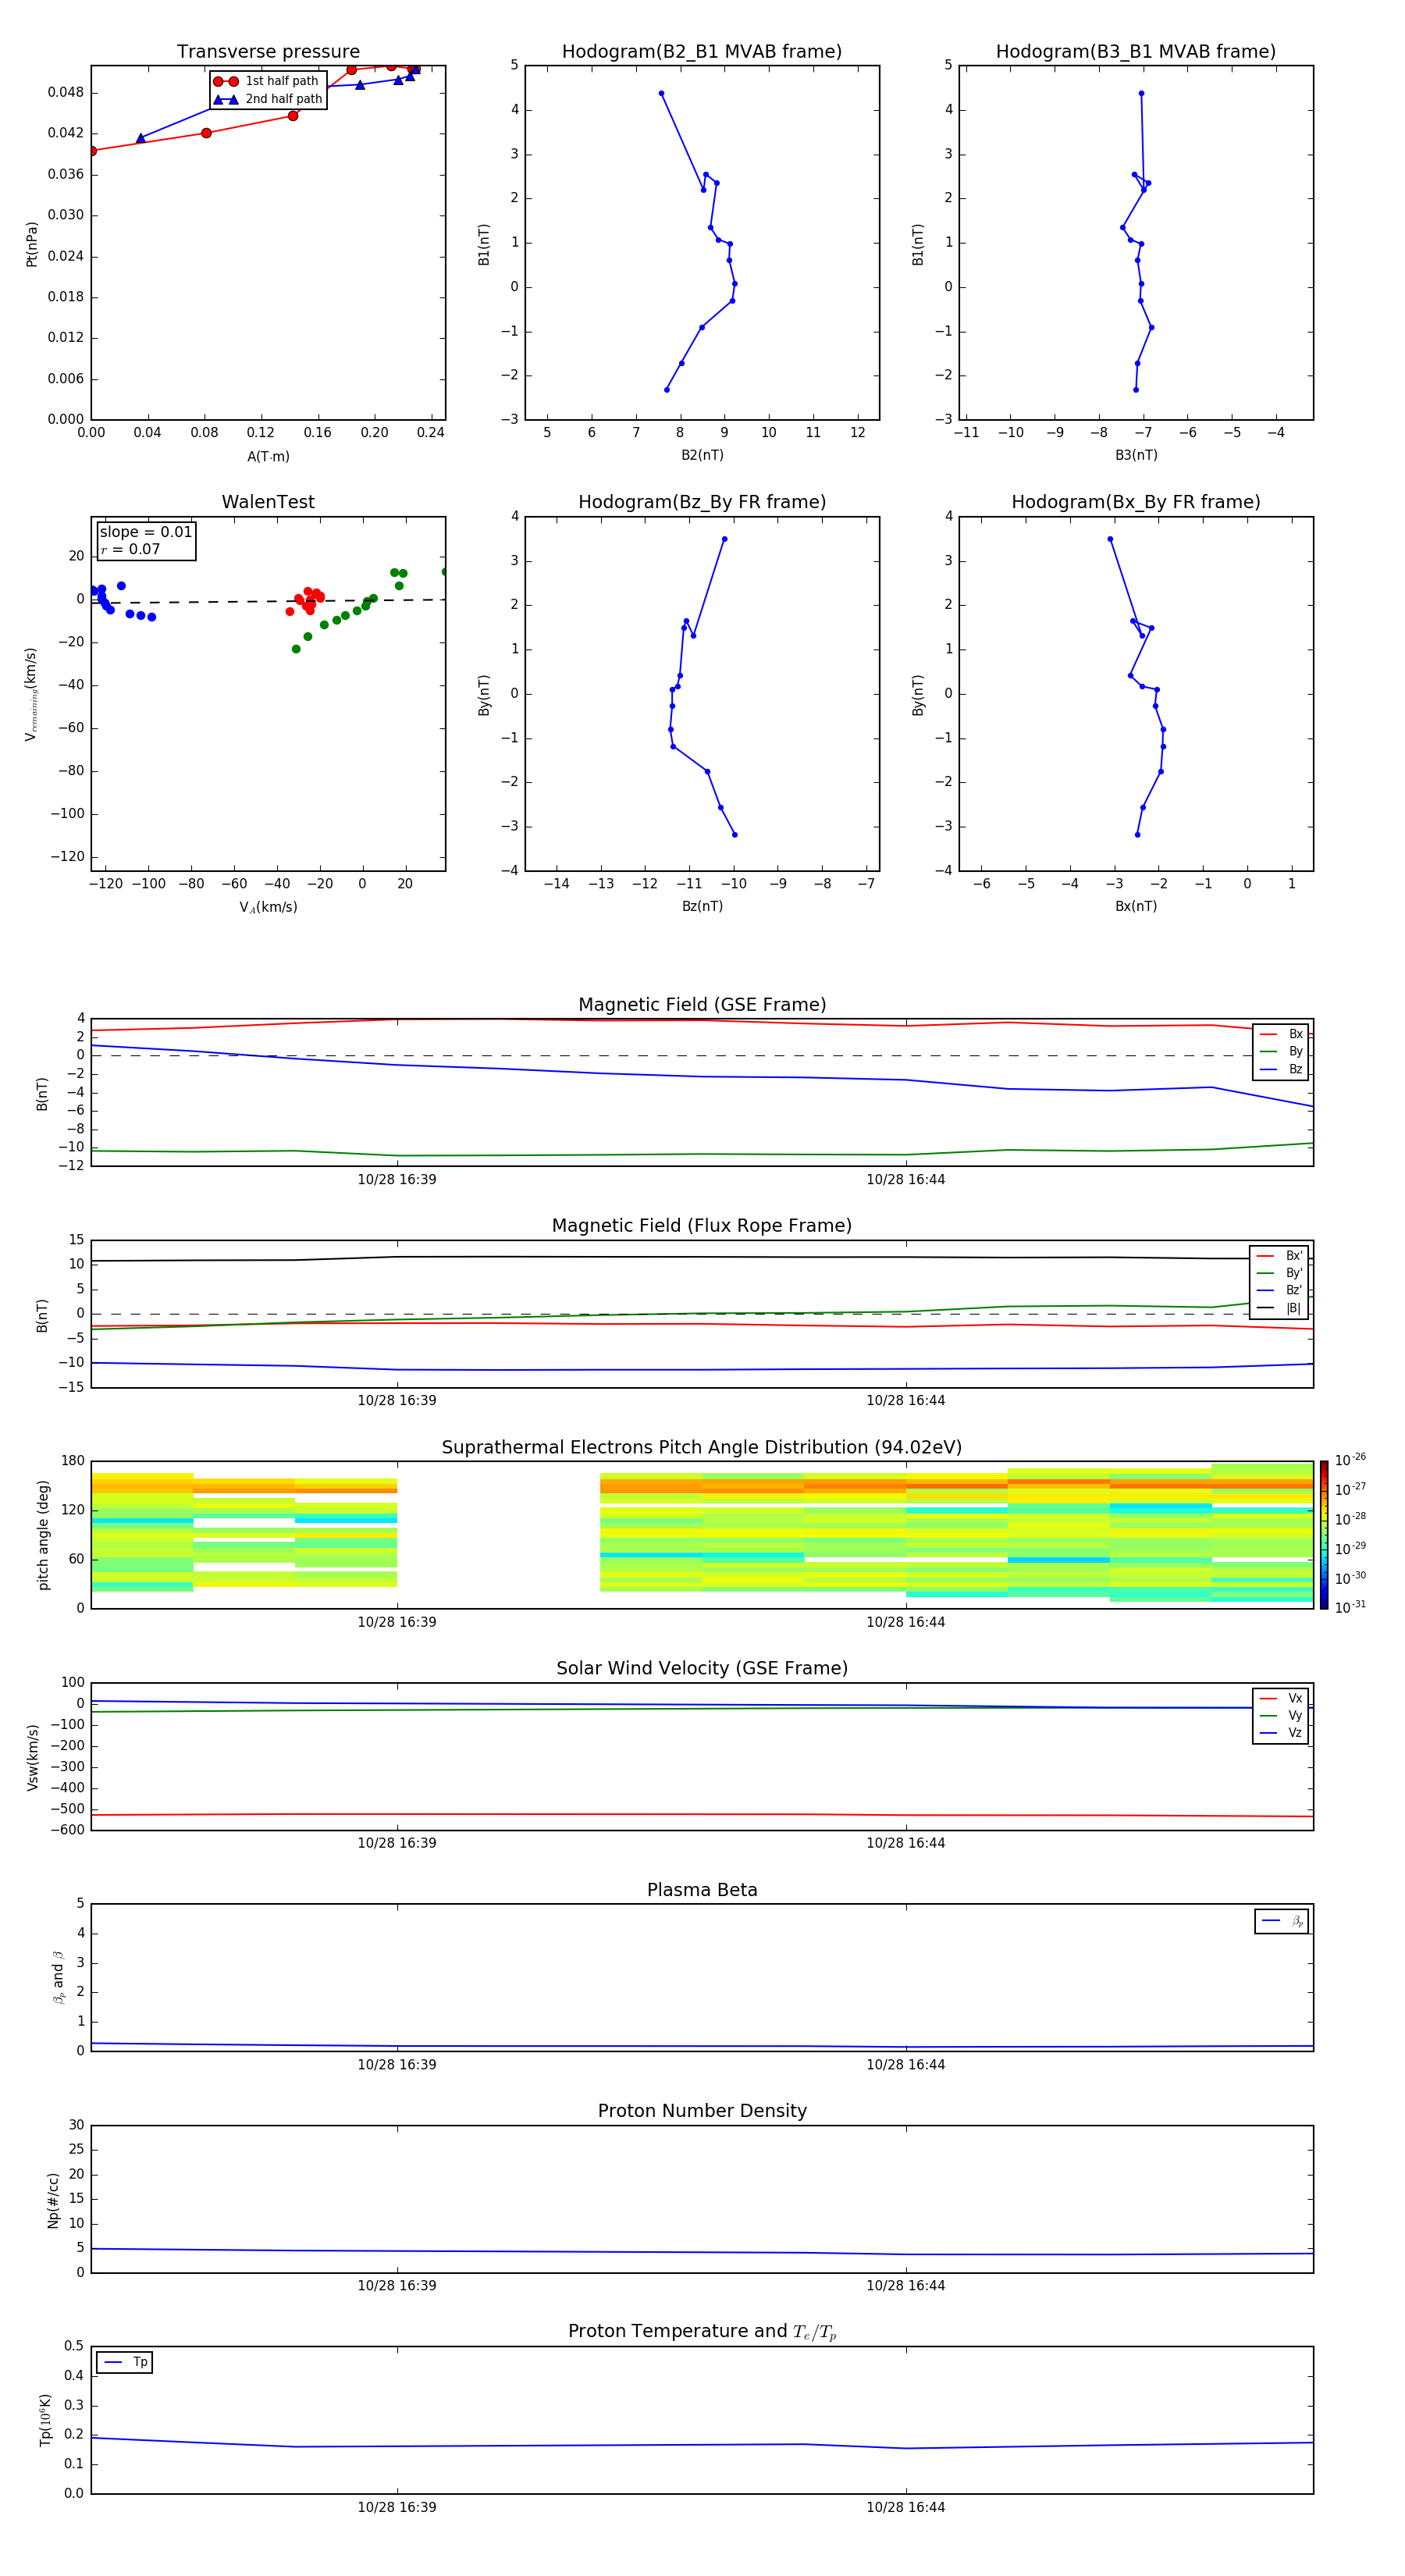Viewport: 1405px width, 2576px height.
Task: Click the 'r = 0.07' annotation
Action: [x=130, y=549]
